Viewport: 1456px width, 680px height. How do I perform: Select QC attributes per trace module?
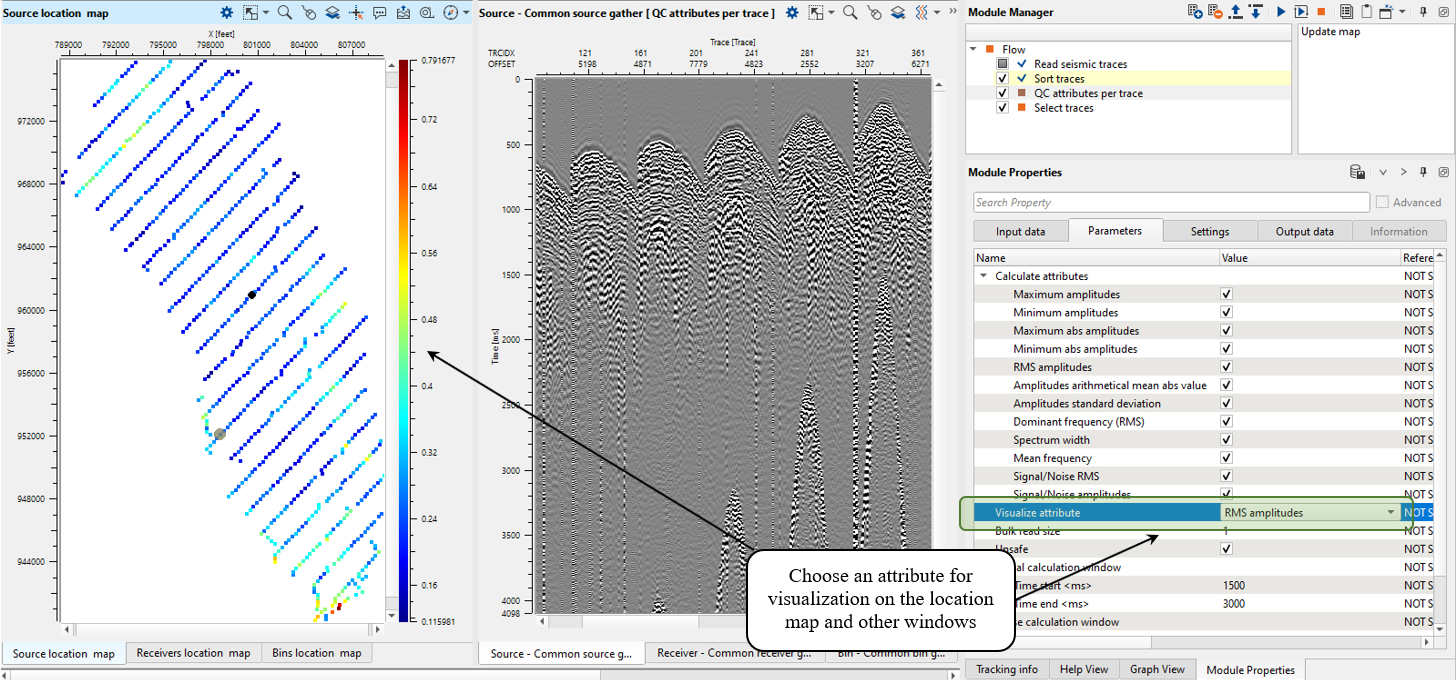click(x=1088, y=93)
